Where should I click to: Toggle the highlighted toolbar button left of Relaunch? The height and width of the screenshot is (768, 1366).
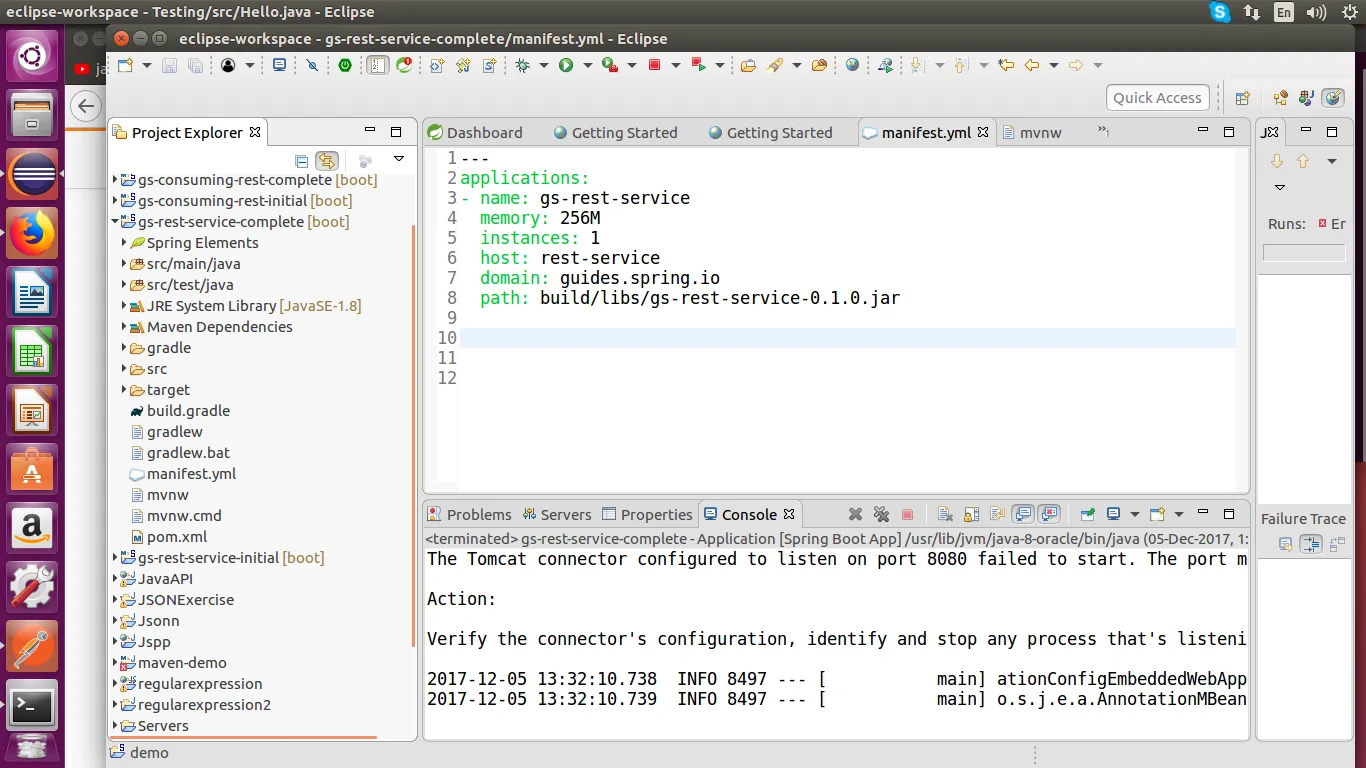coord(377,65)
